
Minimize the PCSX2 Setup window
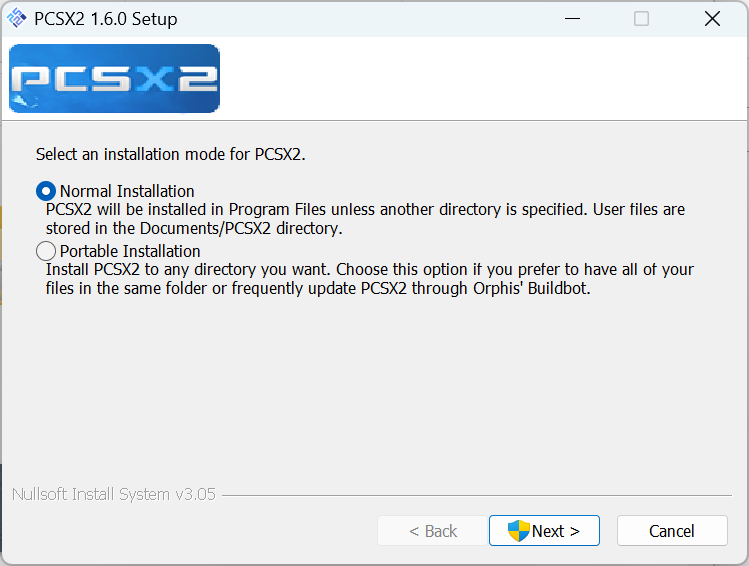(x=572, y=19)
